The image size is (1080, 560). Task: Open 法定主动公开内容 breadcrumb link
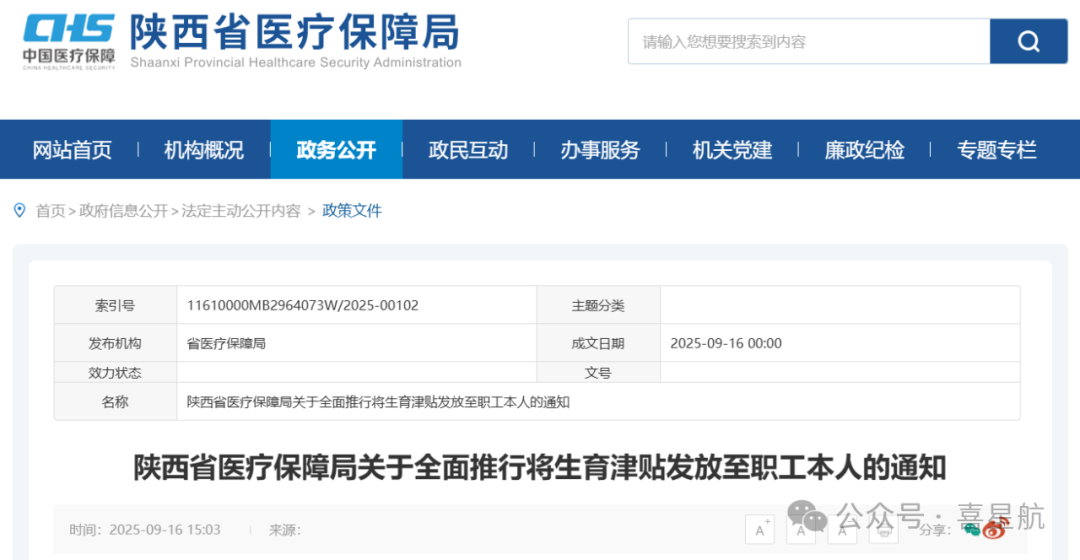pyautogui.click(x=241, y=211)
